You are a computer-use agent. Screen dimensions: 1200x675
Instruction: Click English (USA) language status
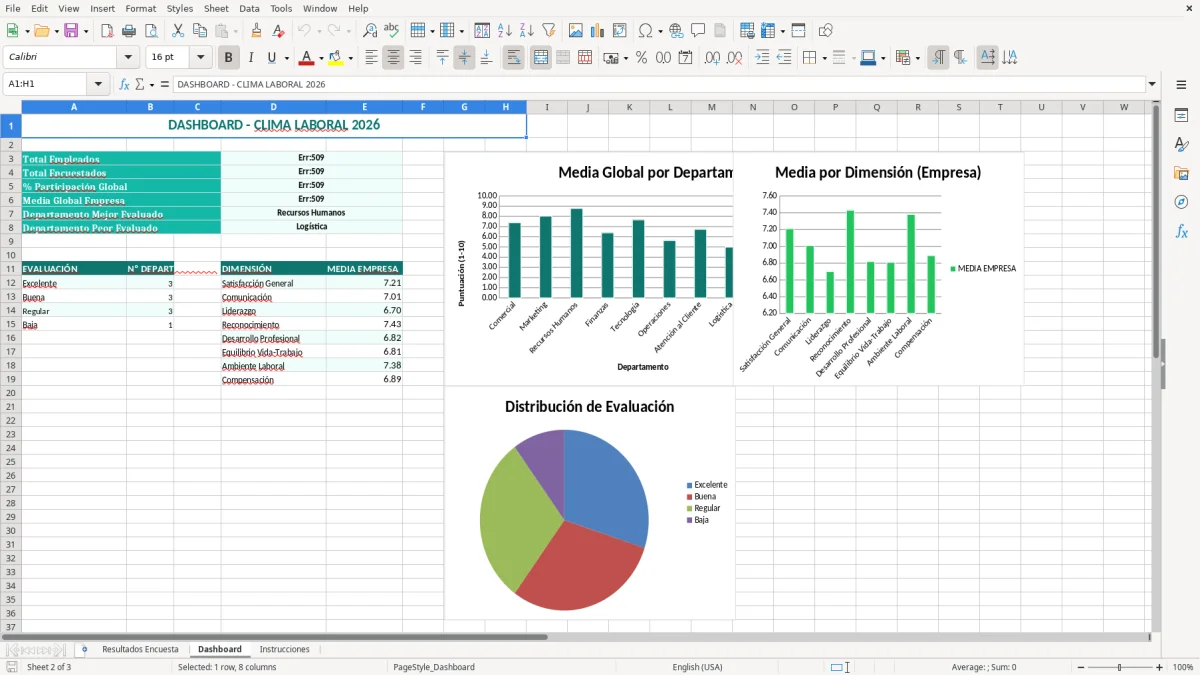[697, 667]
